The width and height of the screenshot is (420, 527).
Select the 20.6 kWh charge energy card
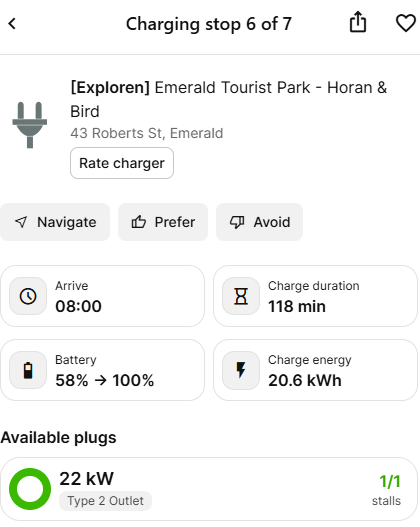pos(316,370)
